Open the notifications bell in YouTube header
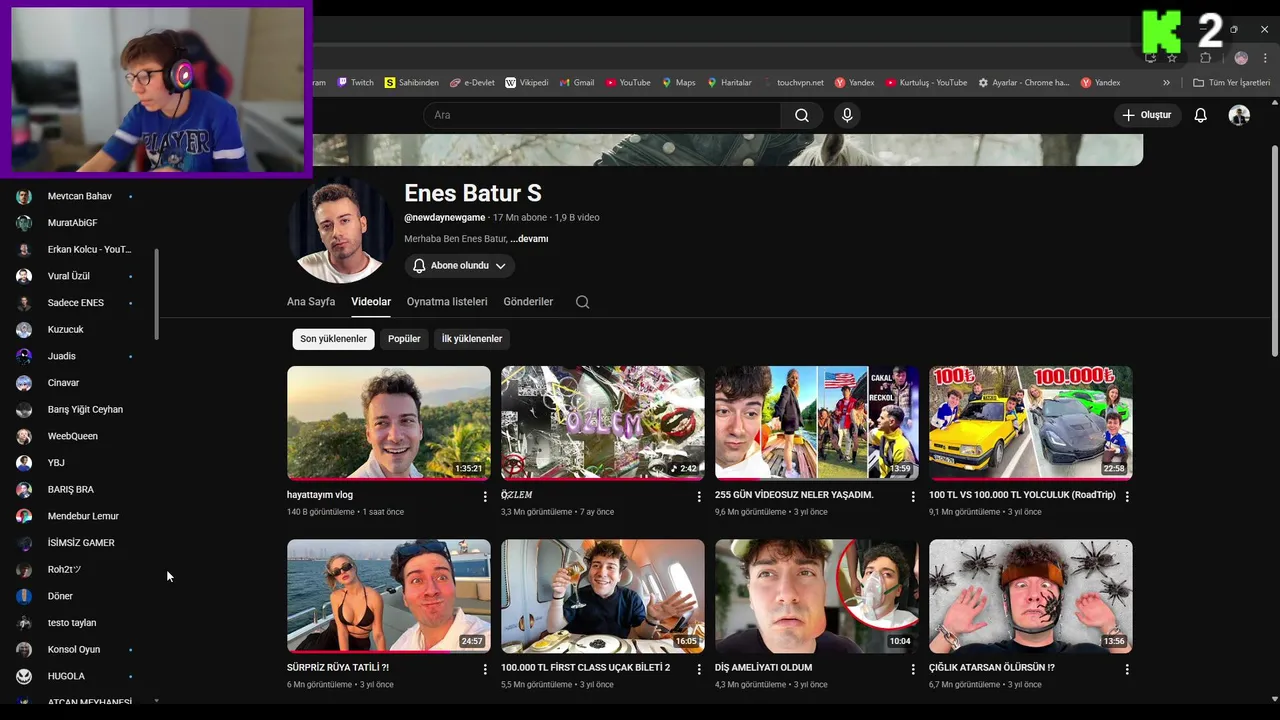This screenshot has height=720, width=1280. [x=1200, y=115]
